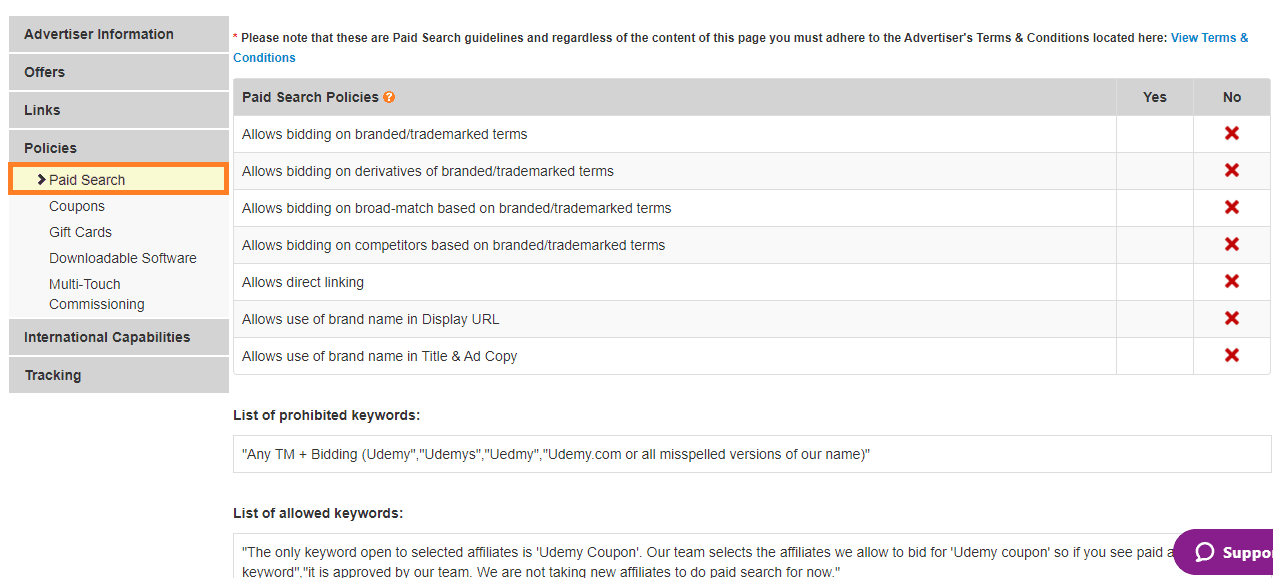Click red X for competitors bidding row

(x=1232, y=244)
